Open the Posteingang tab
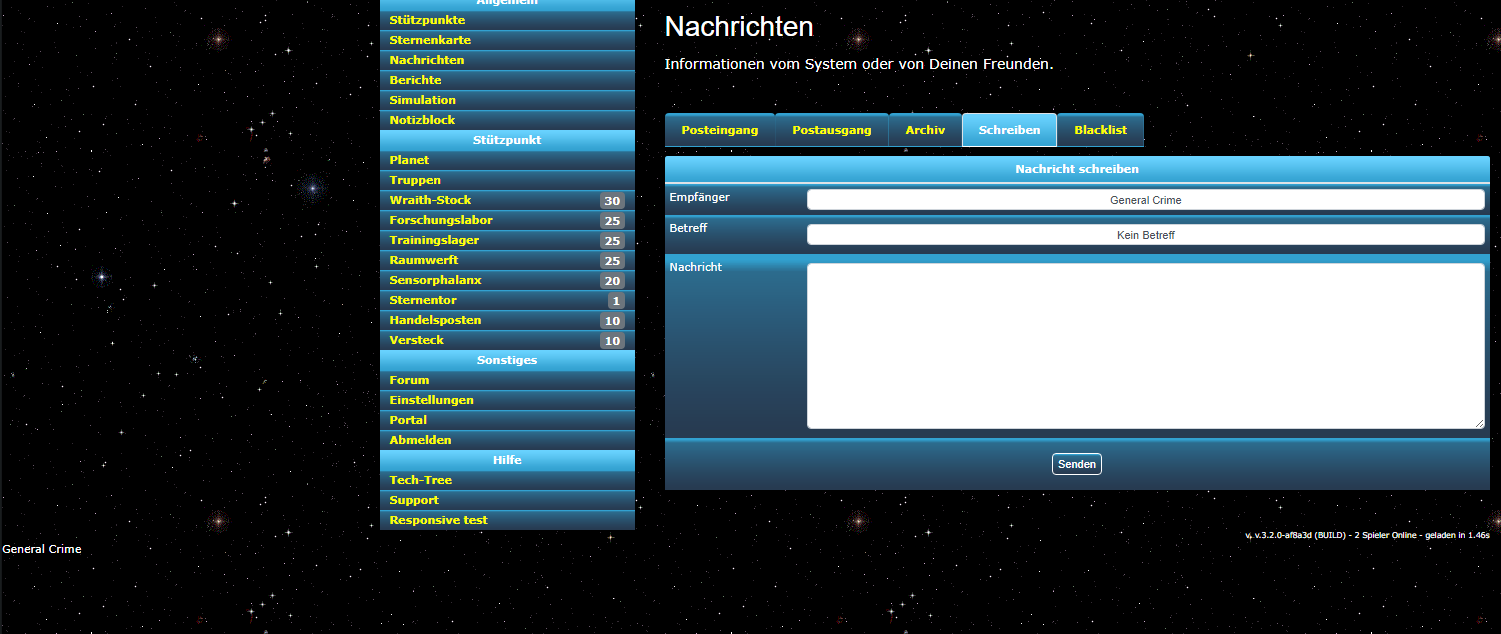This screenshot has width=1501, height=634. click(x=719, y=130)
